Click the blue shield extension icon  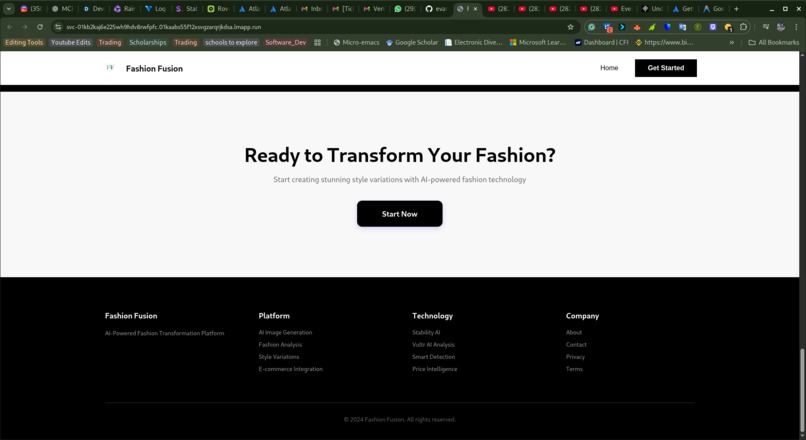[x=667, y=27]
